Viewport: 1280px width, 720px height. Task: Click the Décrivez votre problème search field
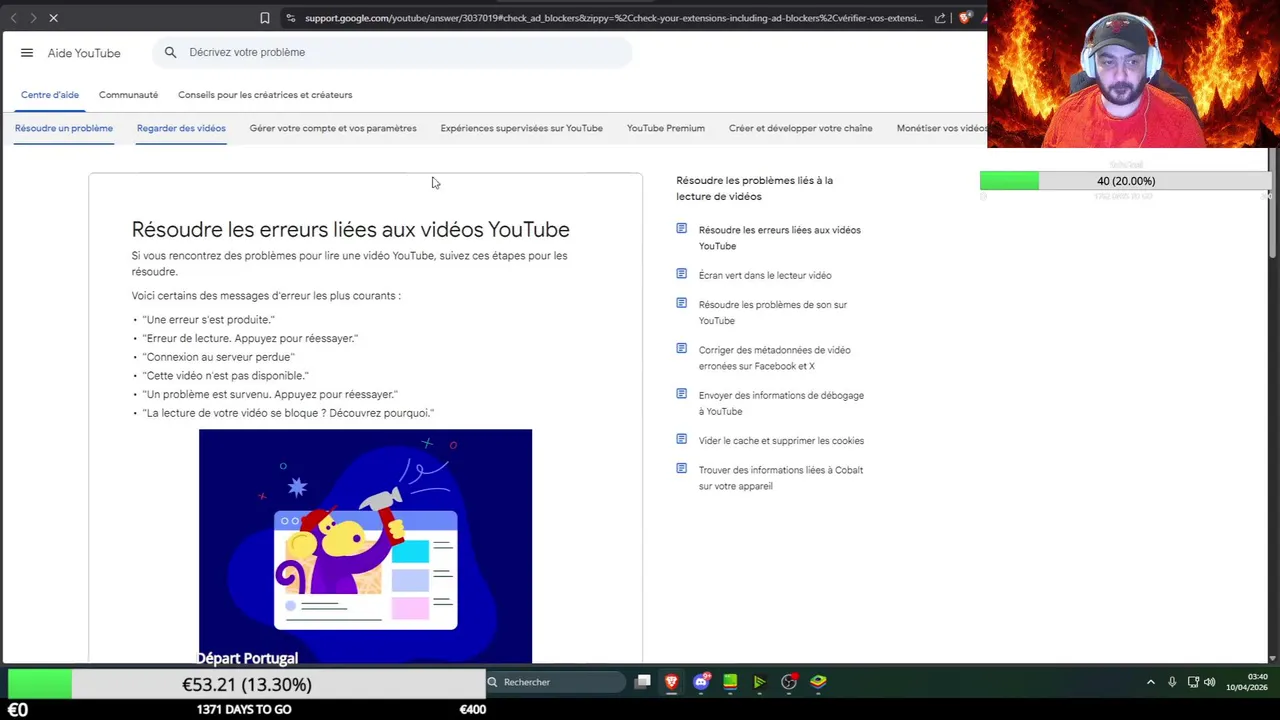click(392, 52)
